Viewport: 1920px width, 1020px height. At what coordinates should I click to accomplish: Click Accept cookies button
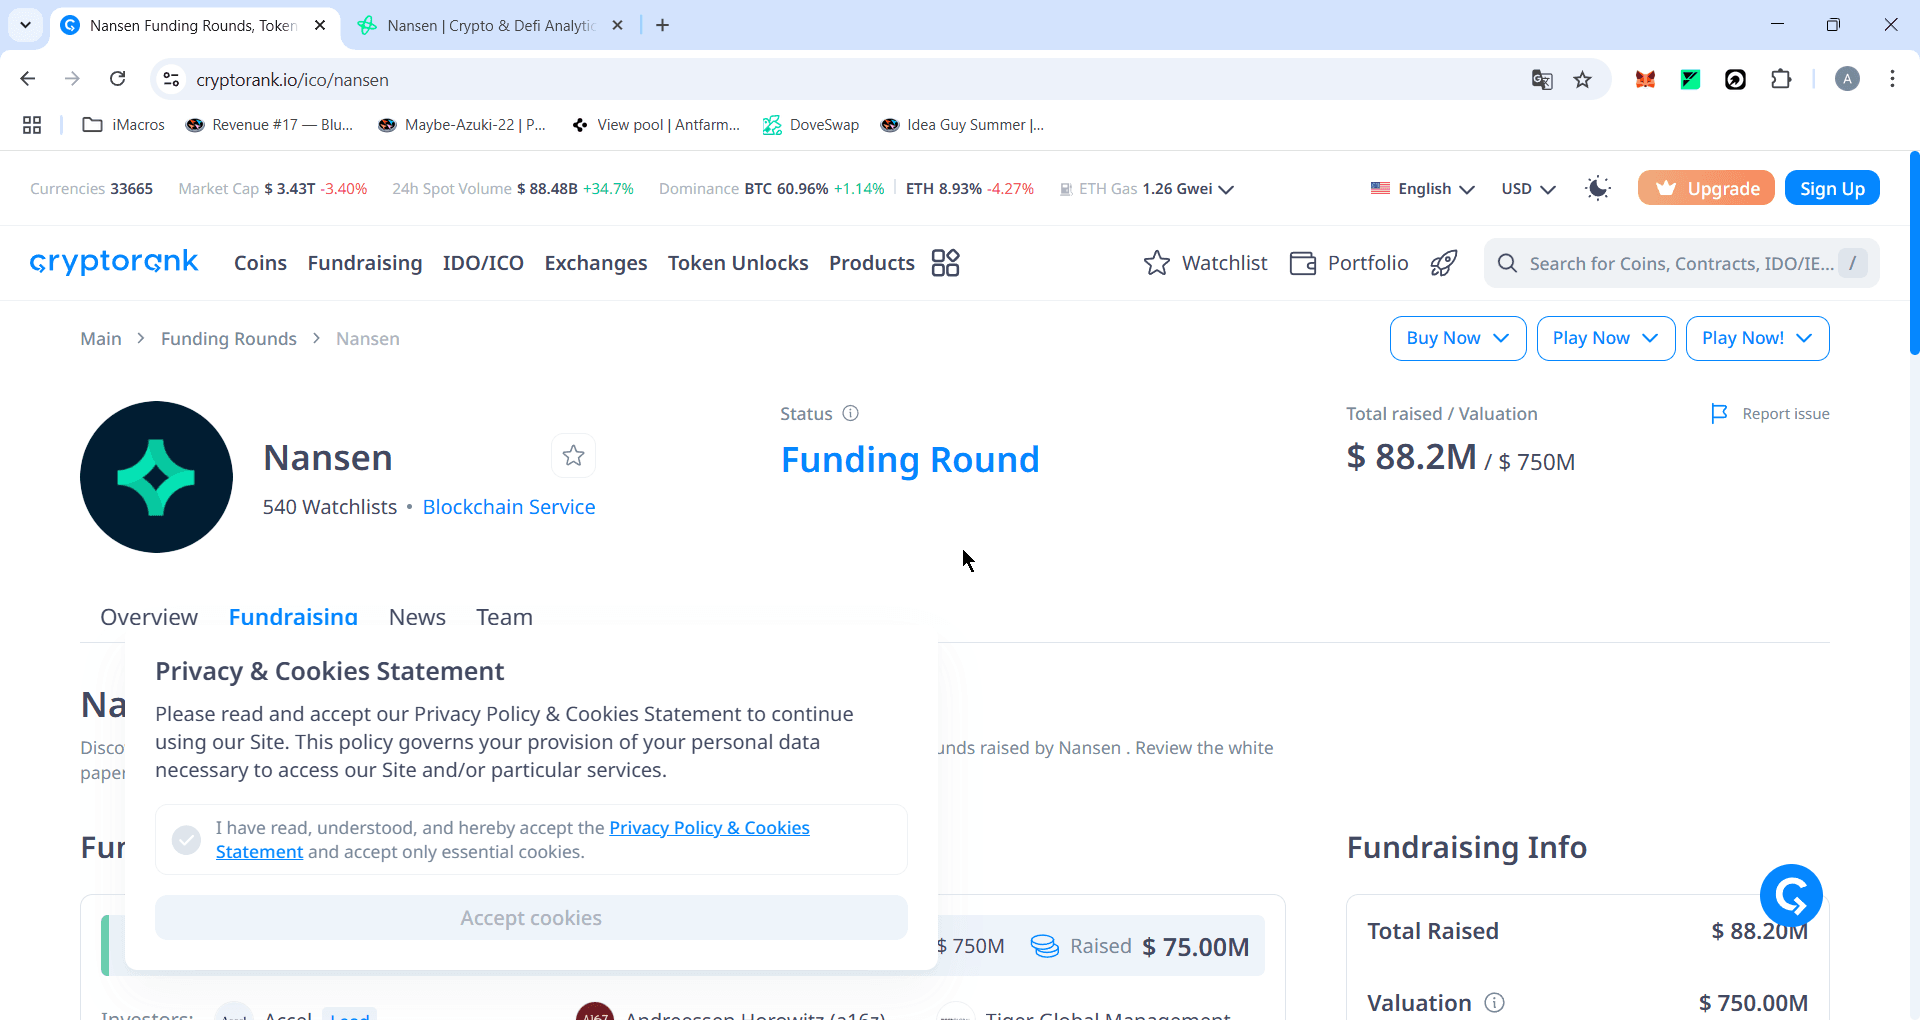[x=531, y=917]
